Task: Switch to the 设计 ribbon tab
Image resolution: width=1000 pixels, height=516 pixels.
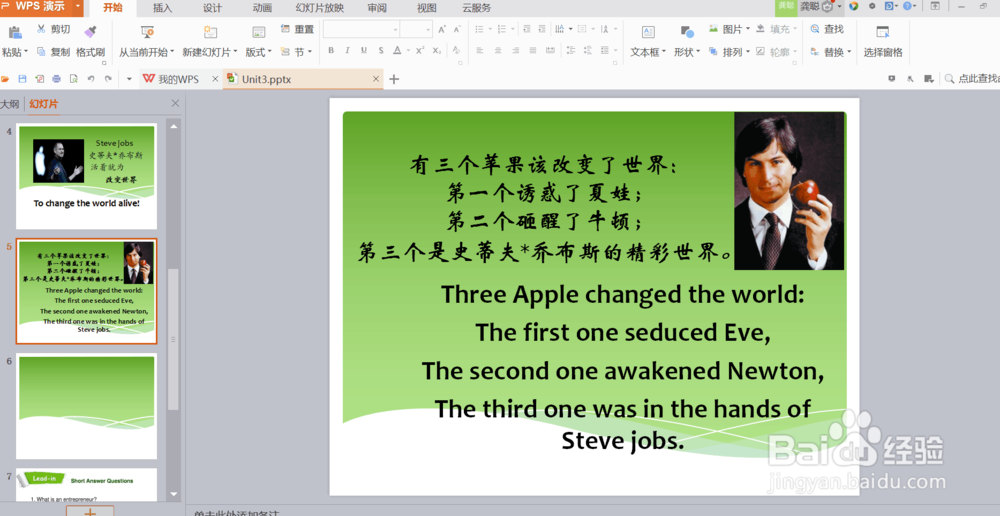Action: point(212,8)
